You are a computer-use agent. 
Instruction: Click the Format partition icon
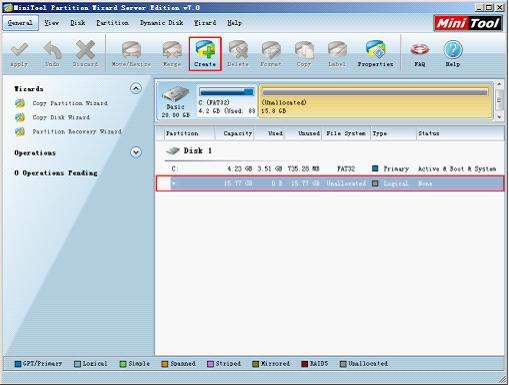[271, 50]
